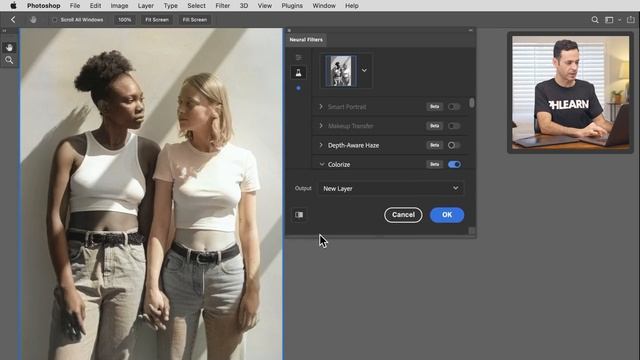Open the Help menu
This screenshot has width=640, height=360.
(x=351, y=6)
